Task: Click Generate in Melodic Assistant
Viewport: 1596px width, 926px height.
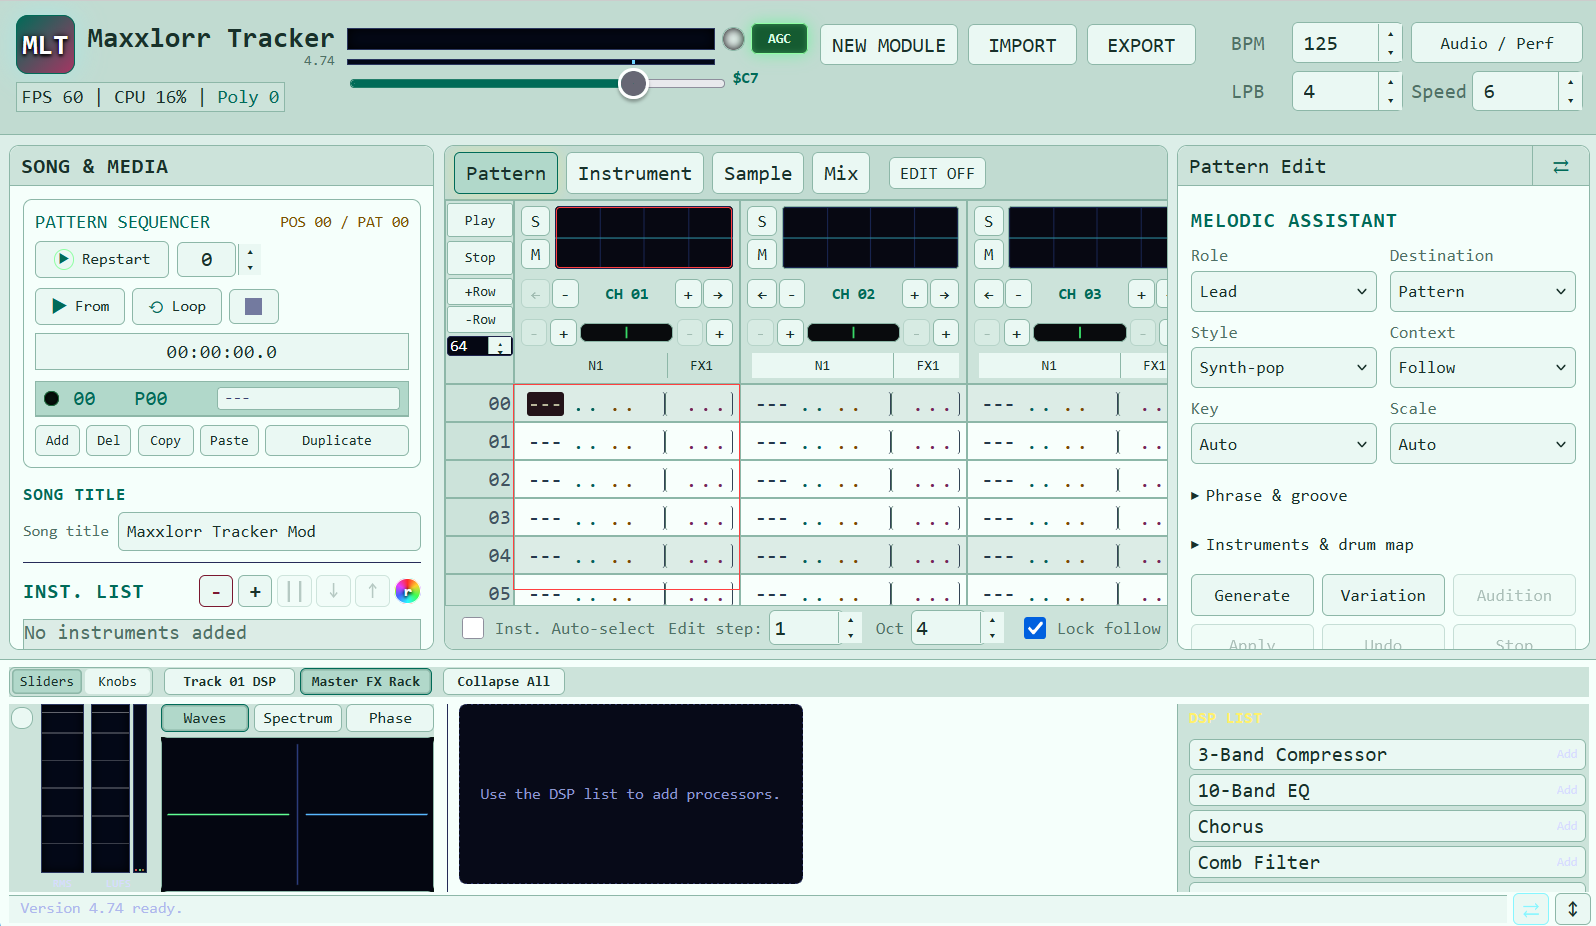Action: 1252,595
